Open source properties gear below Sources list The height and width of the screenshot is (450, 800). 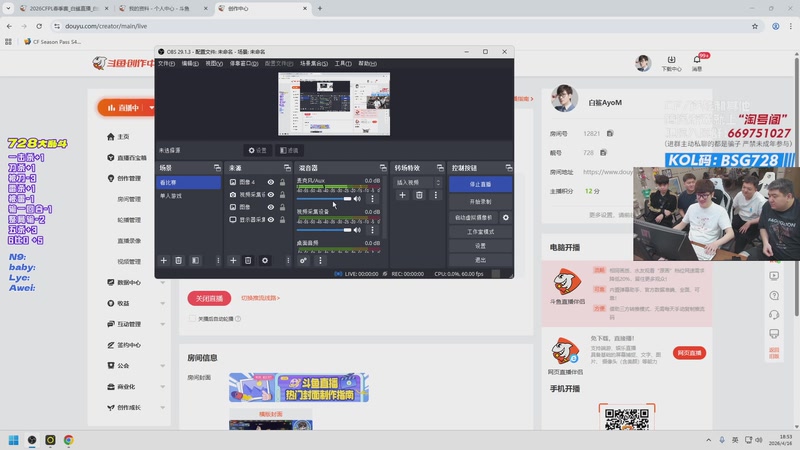(265, 260)
